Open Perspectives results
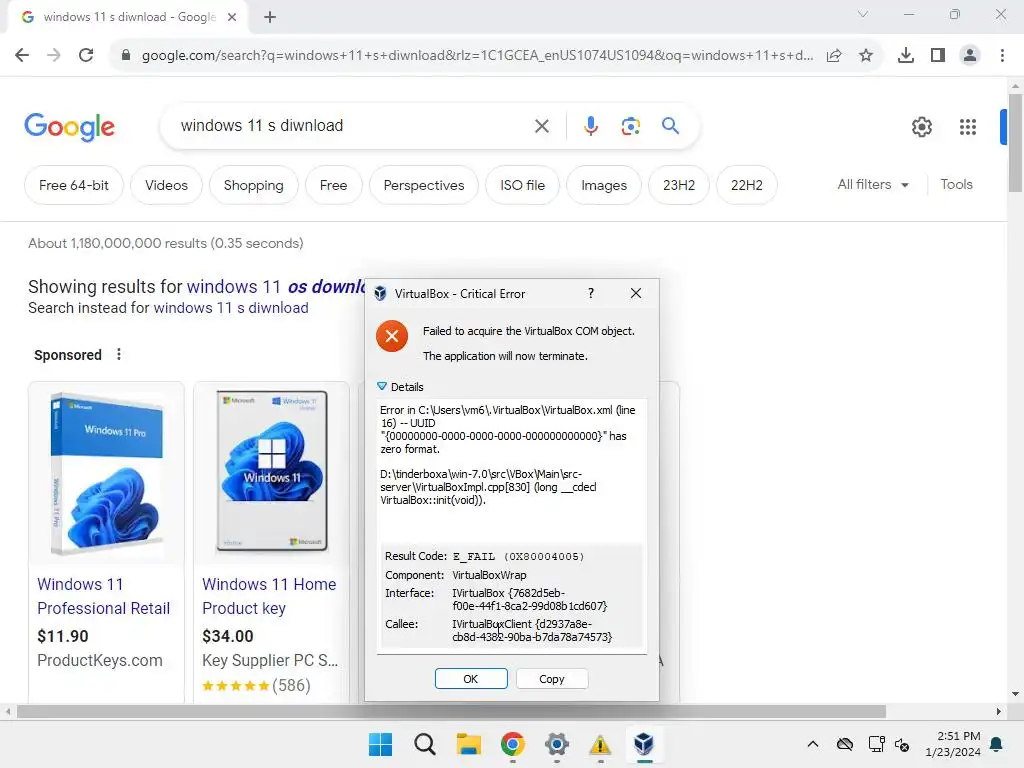This screenshot has width=1024, height=768. pyautogui.click(x=424, y=185)
